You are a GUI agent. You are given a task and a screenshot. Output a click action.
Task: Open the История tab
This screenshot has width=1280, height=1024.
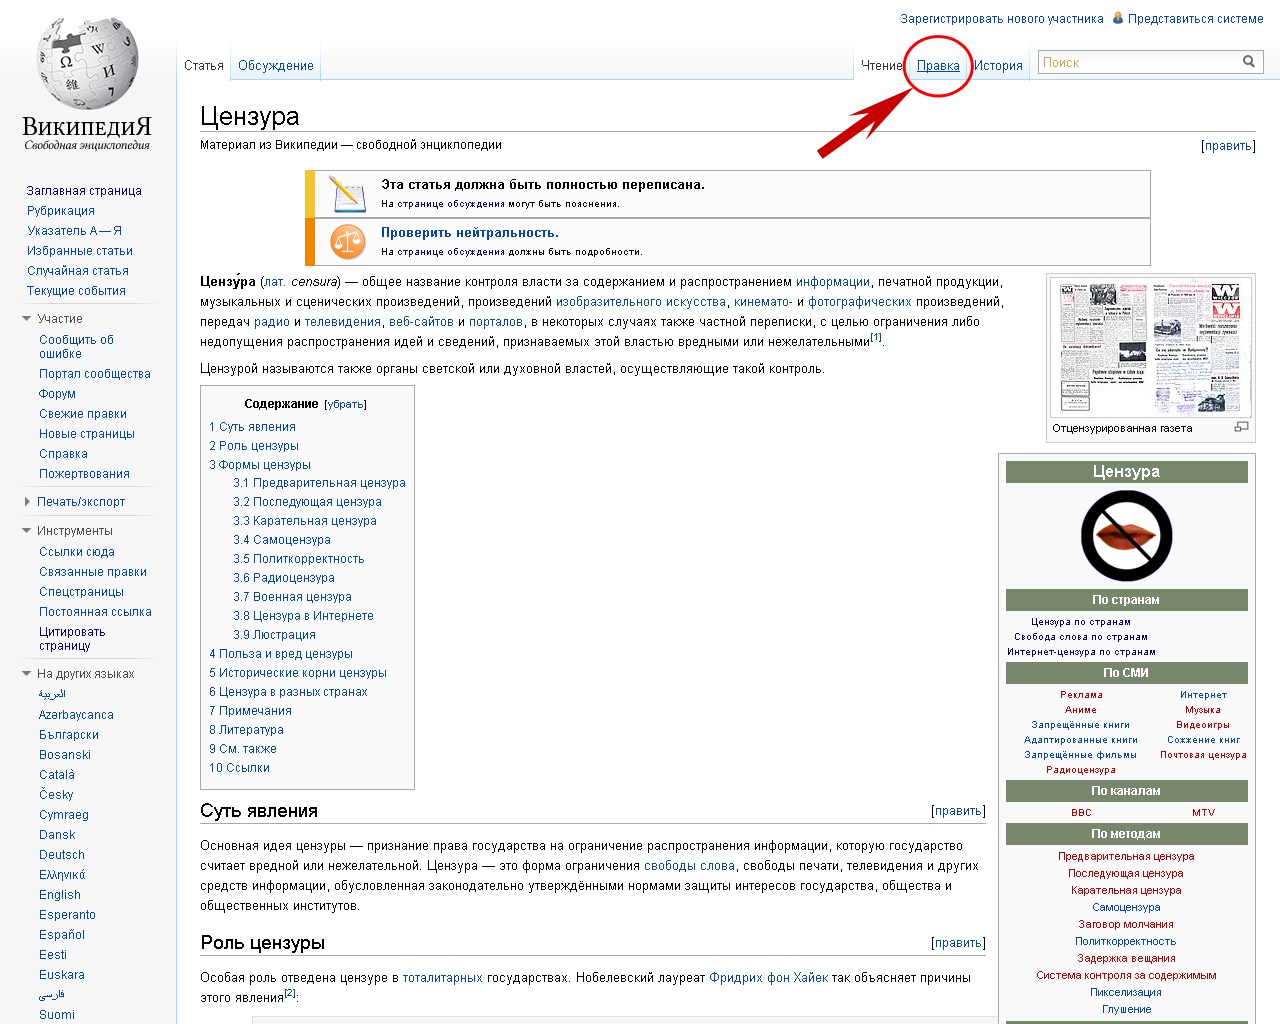coord(998,66)
